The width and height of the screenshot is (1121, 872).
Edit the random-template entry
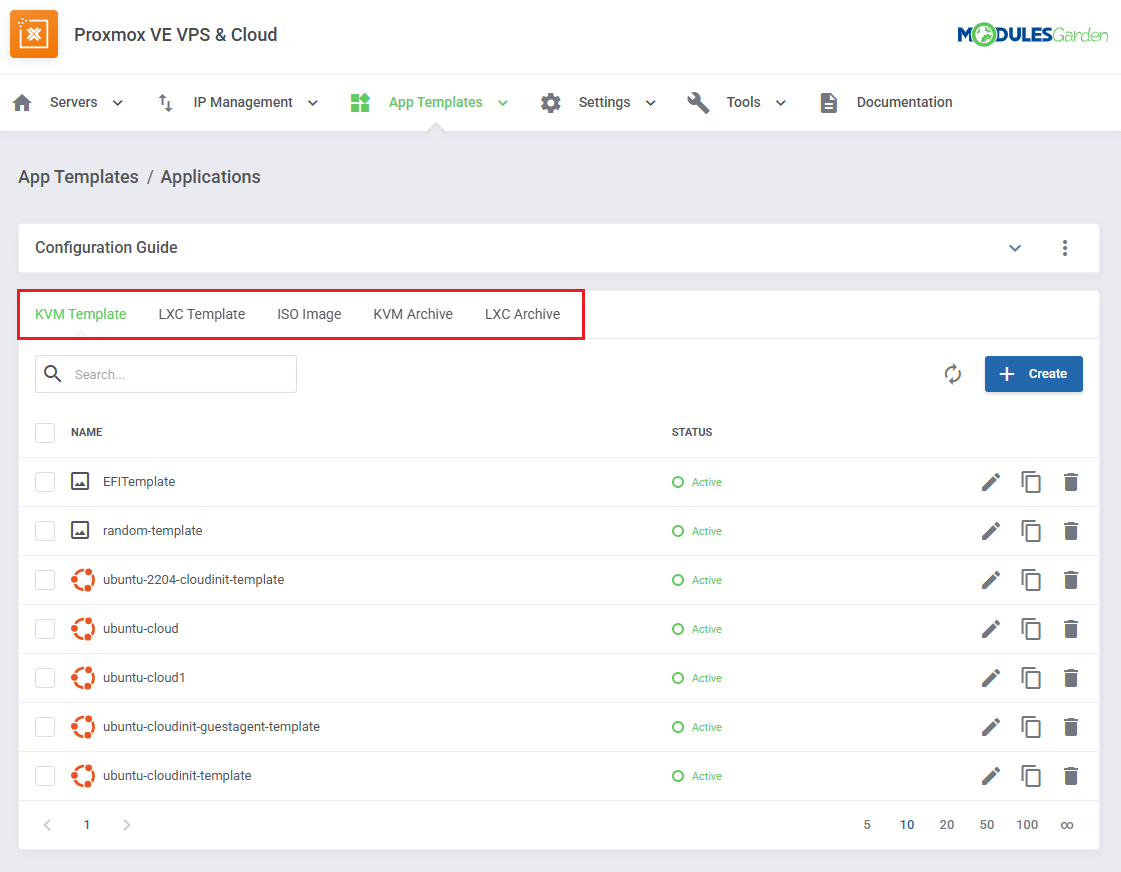[x=991, y=531]
